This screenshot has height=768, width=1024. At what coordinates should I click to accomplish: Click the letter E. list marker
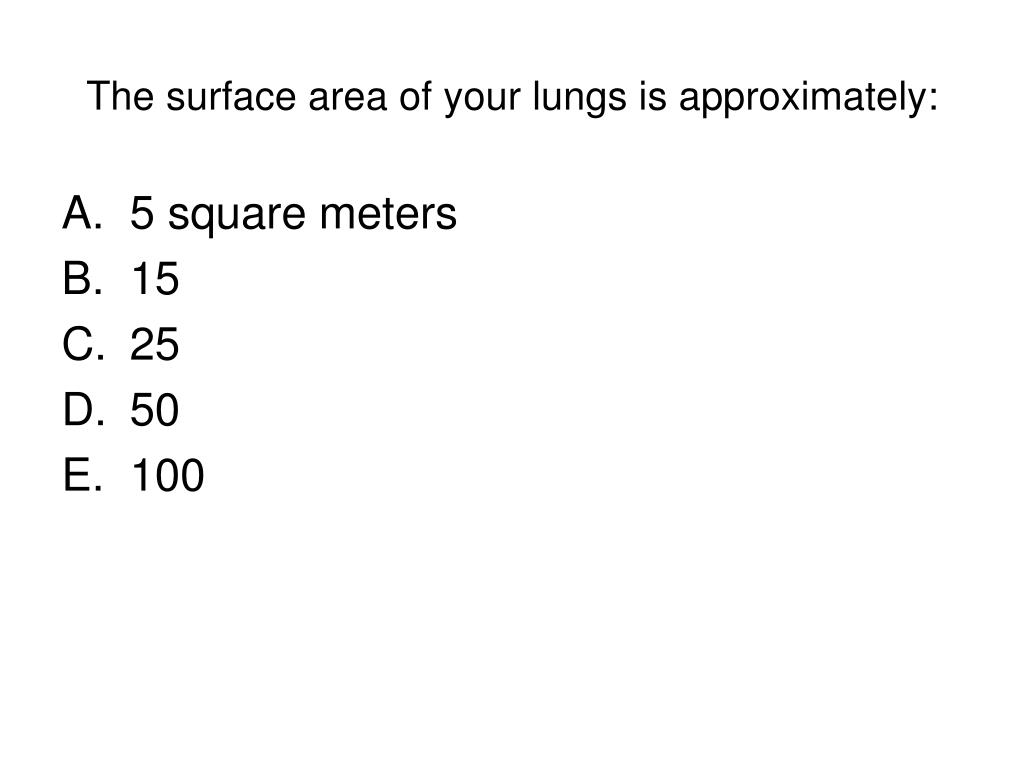(82, 475)
